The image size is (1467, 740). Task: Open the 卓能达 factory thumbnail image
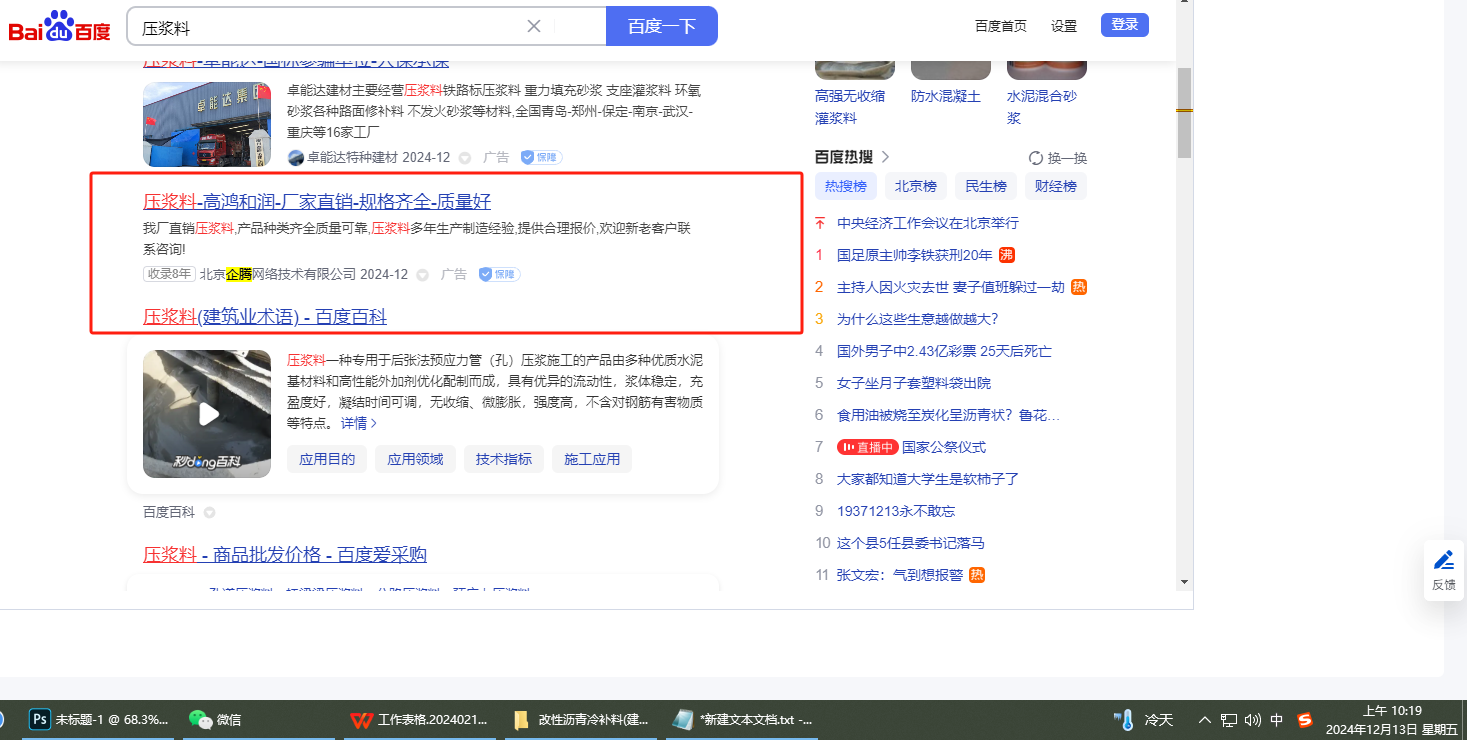207,124
